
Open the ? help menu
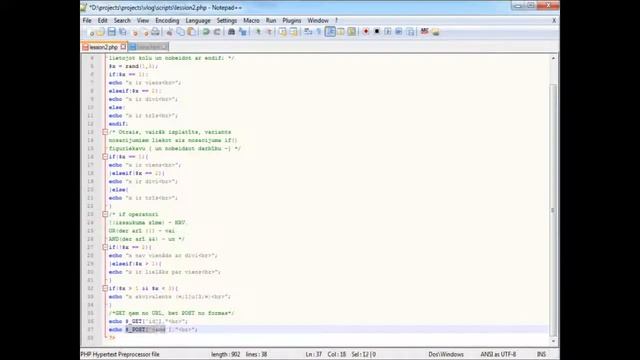click(336, 20)
